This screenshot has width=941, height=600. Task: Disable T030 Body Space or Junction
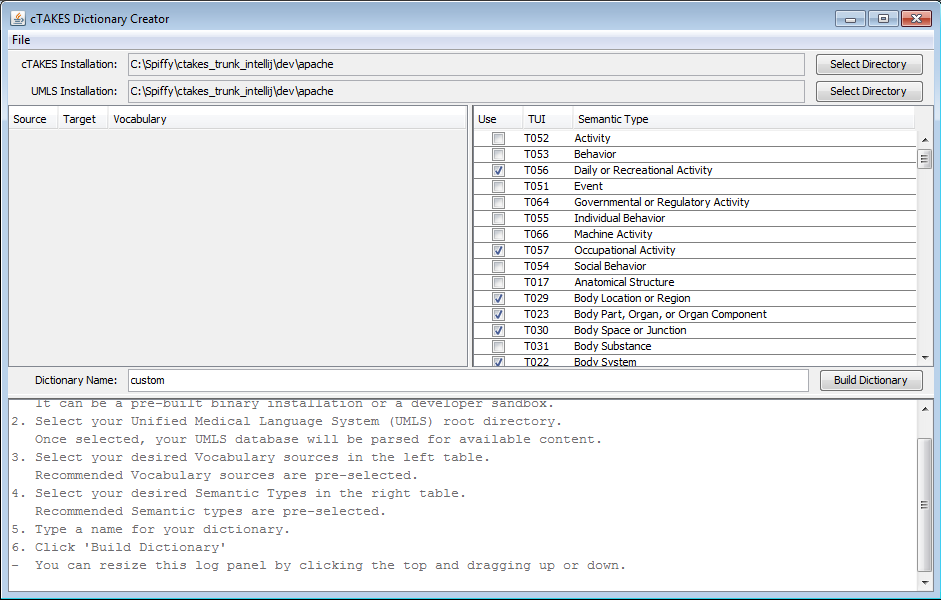[x=498, y=331]
